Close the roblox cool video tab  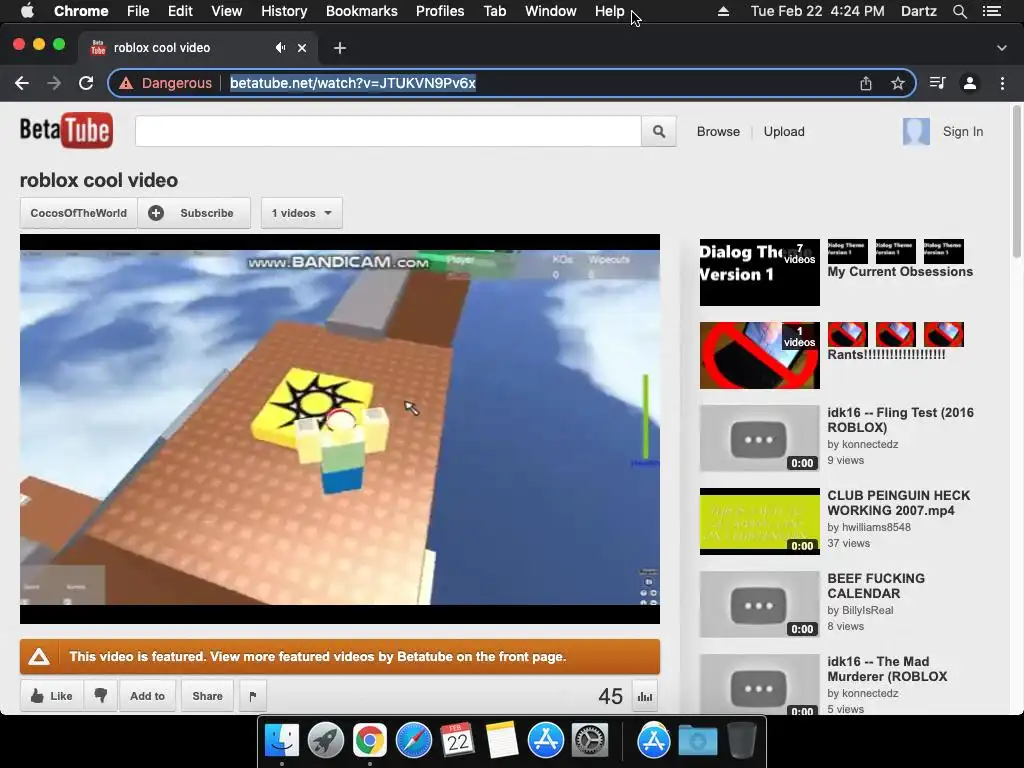[302, 48]
